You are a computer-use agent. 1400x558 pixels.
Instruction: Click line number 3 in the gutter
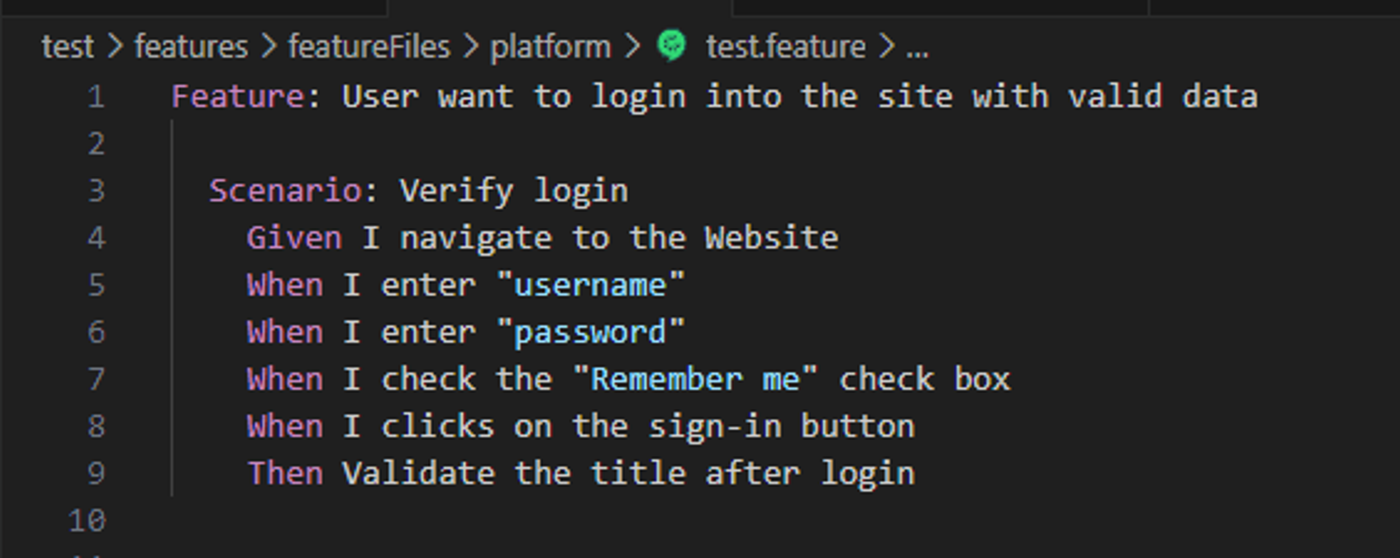coord(96,191)
